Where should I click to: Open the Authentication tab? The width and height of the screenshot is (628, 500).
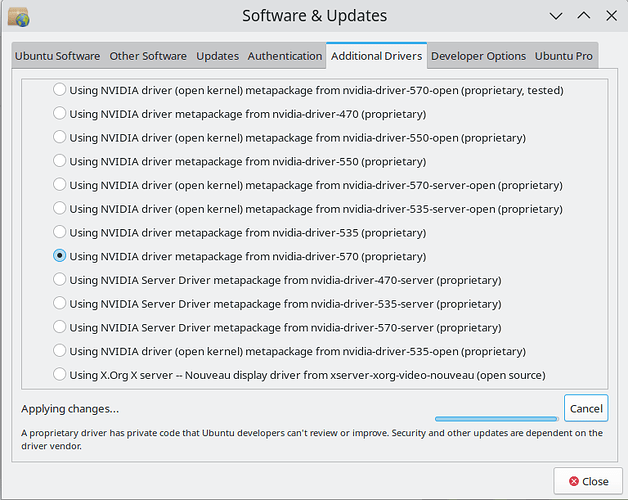point(285,56)
